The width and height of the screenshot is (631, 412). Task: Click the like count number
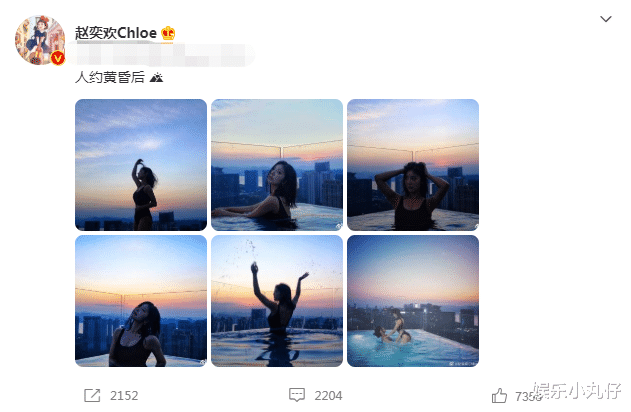[x=529, y=397]
